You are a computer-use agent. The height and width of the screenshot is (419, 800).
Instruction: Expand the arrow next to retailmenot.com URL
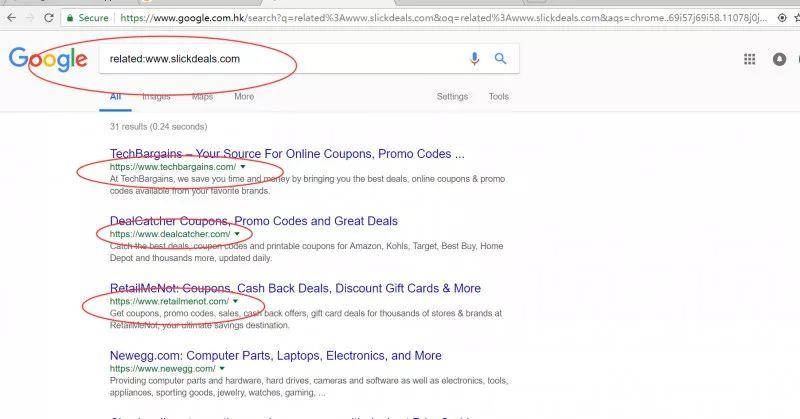coord(235,301)
